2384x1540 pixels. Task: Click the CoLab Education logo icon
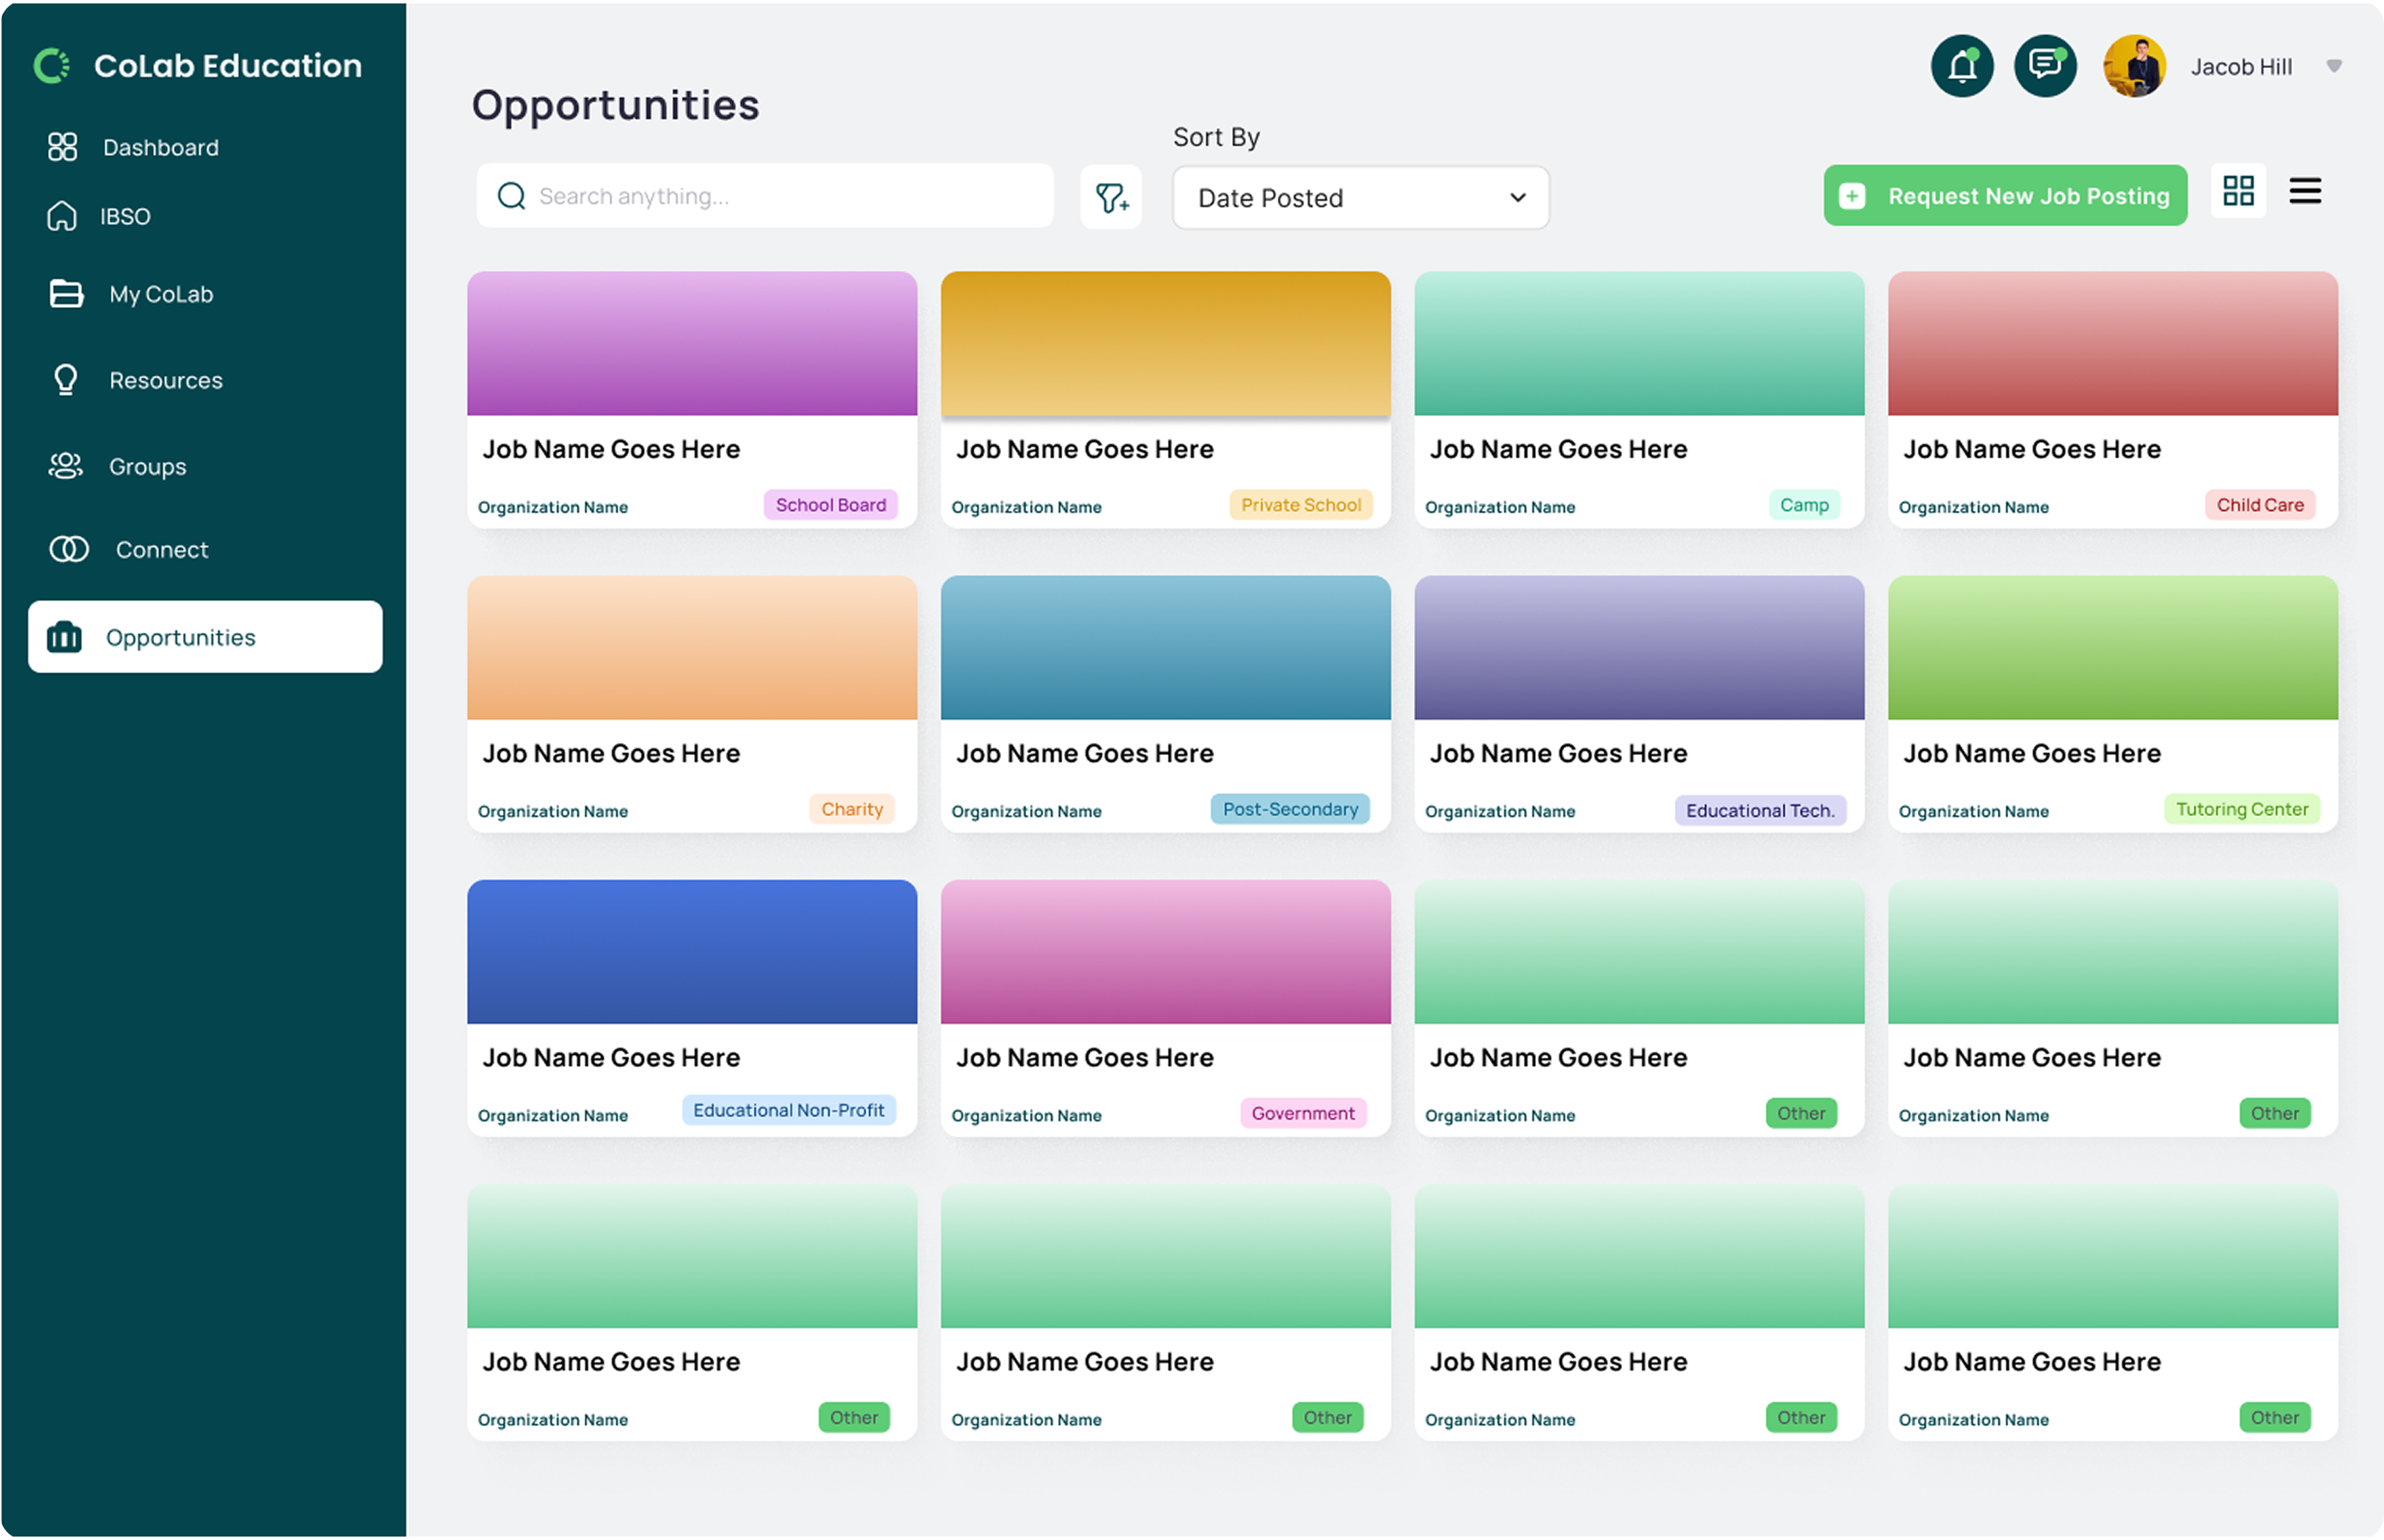coord(52,66)
